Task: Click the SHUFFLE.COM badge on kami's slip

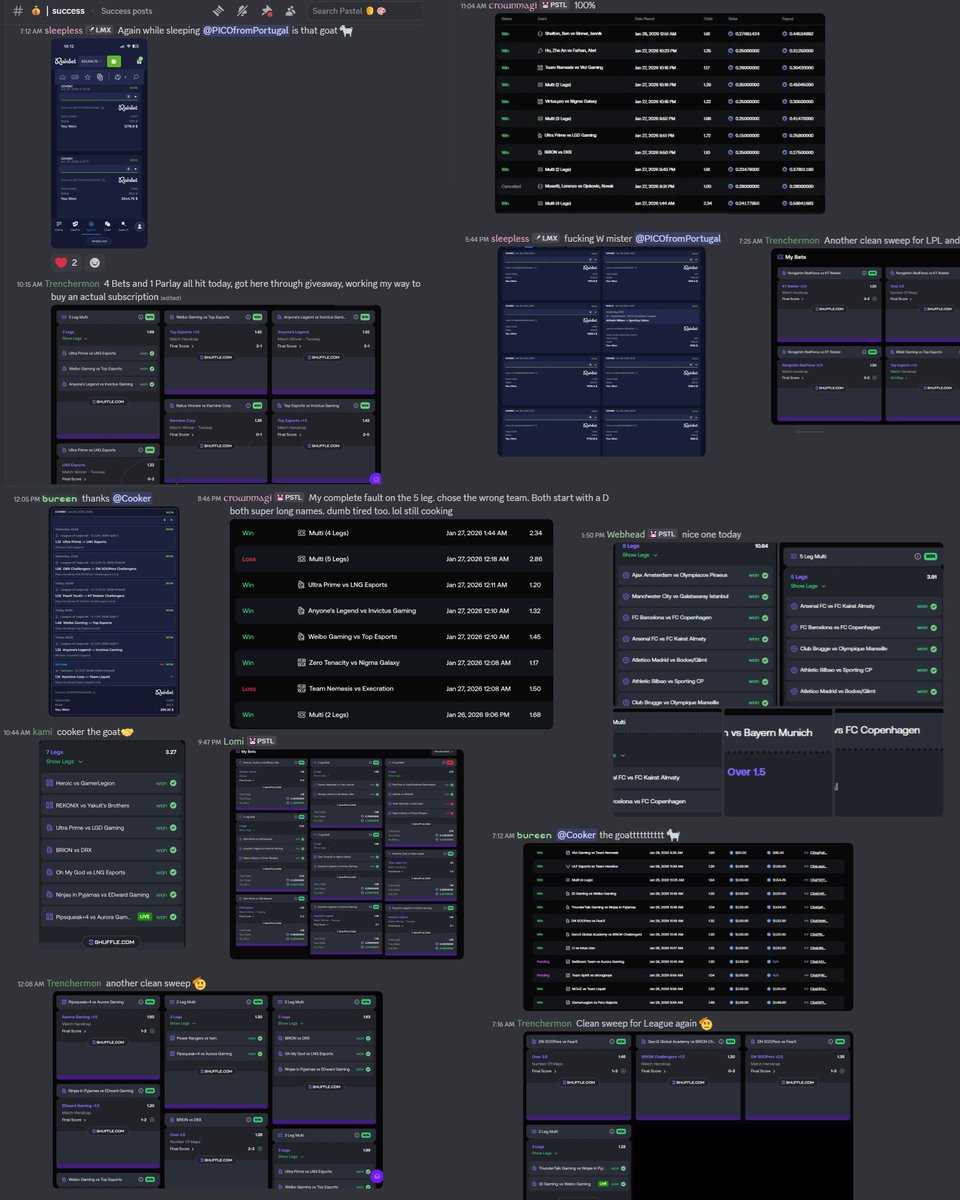Action: tap(111, 941)
